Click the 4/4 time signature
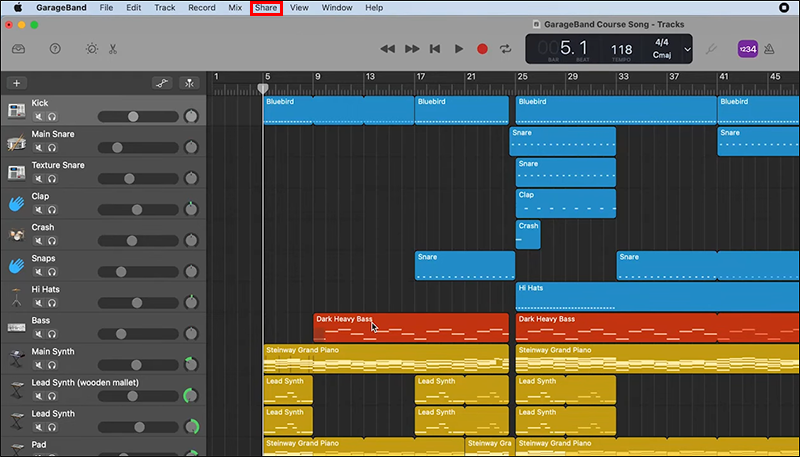 662,42
